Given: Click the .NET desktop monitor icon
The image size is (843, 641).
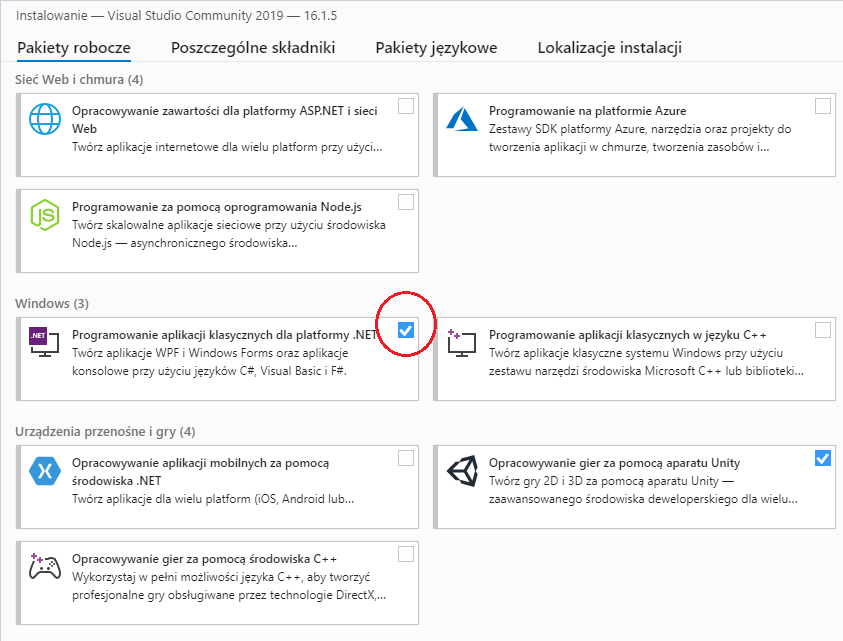Looking at the screenshot, I should [45, 342].
